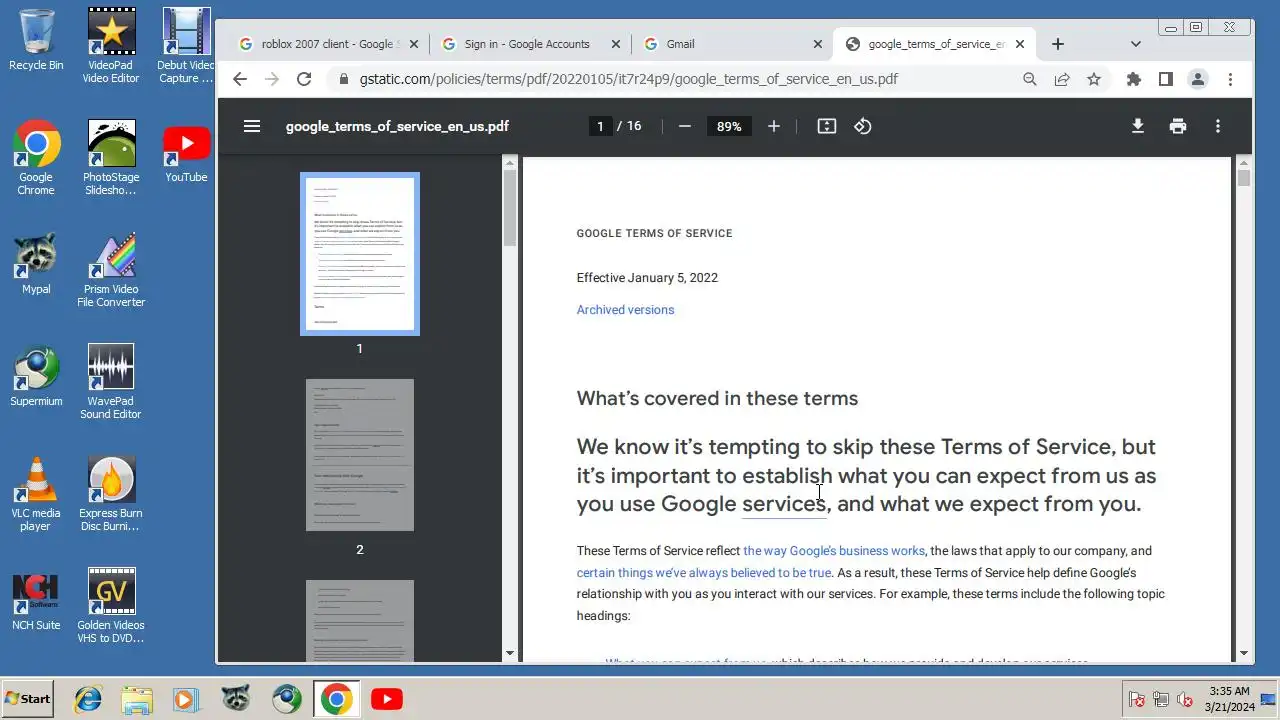Open the YouTube desktop shortcut

click(x=186, y=152)
